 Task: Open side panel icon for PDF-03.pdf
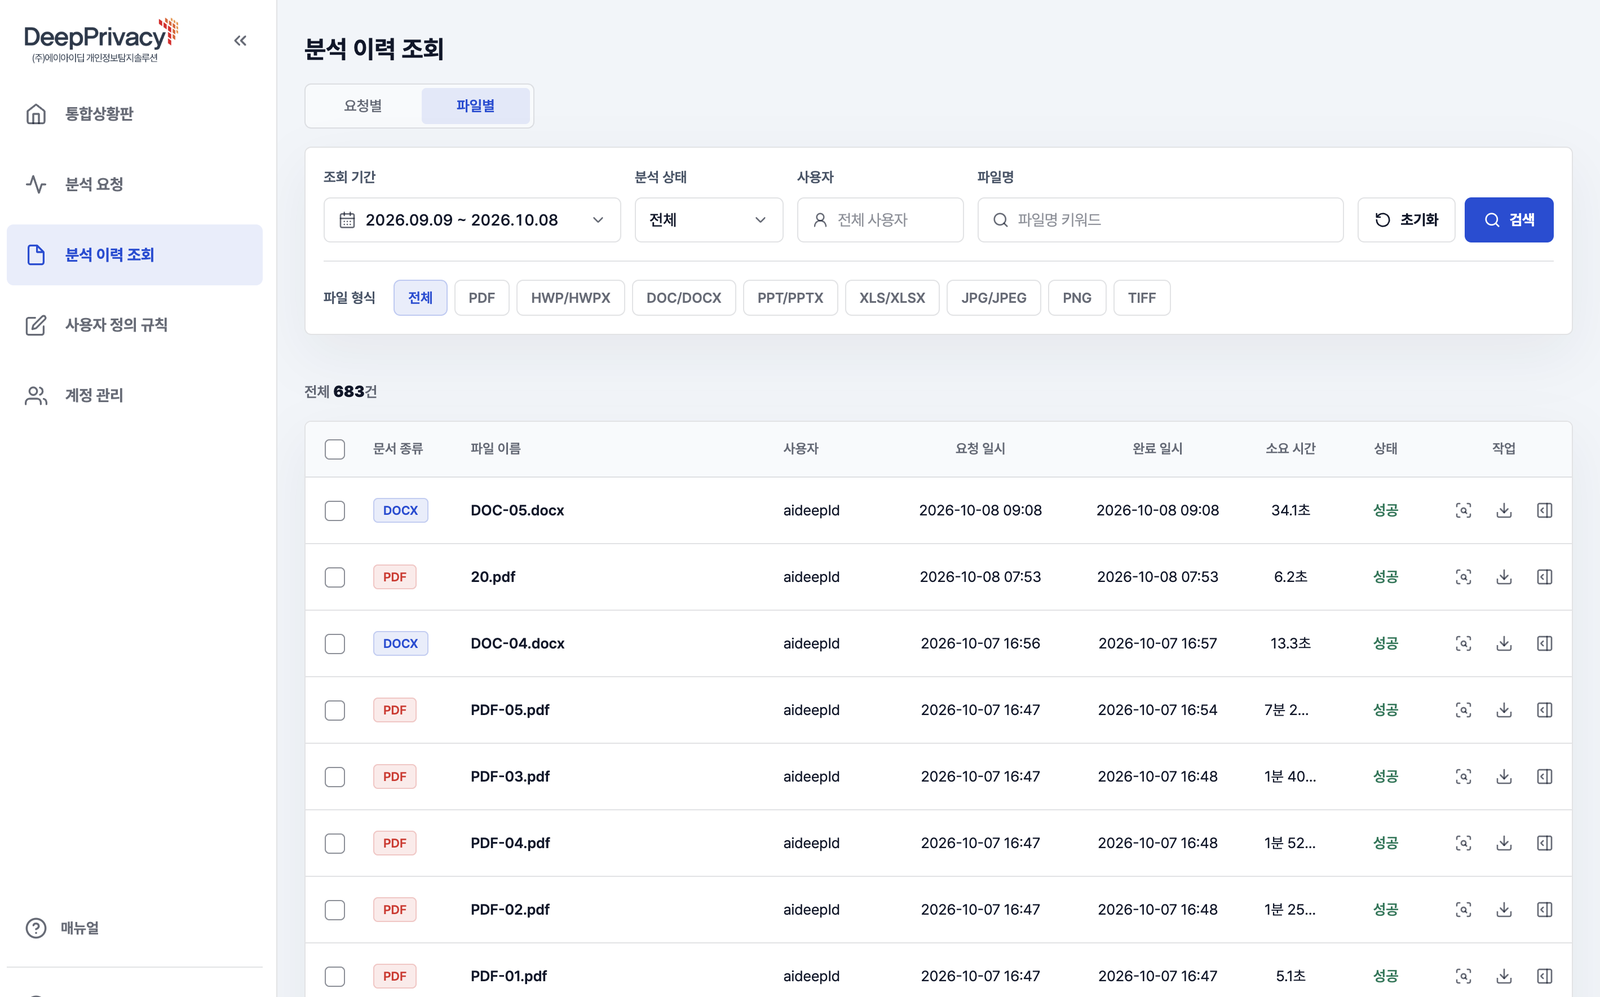click(x=1545, y=777)
